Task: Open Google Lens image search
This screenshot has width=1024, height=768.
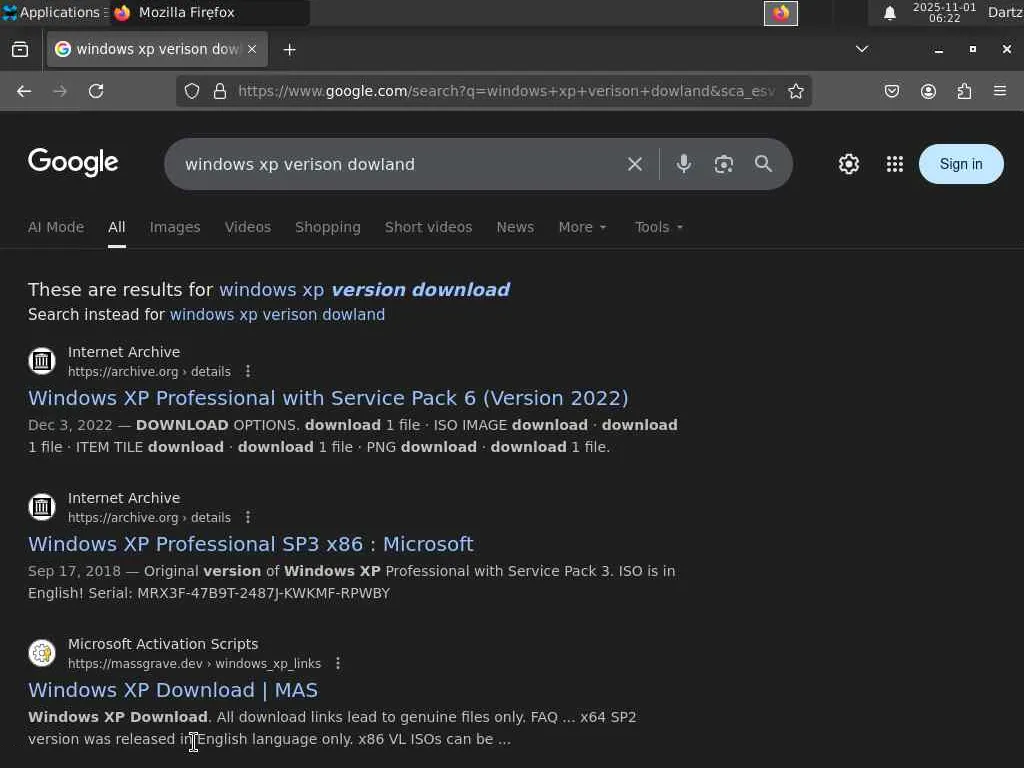Action: [x=724, y=164]
